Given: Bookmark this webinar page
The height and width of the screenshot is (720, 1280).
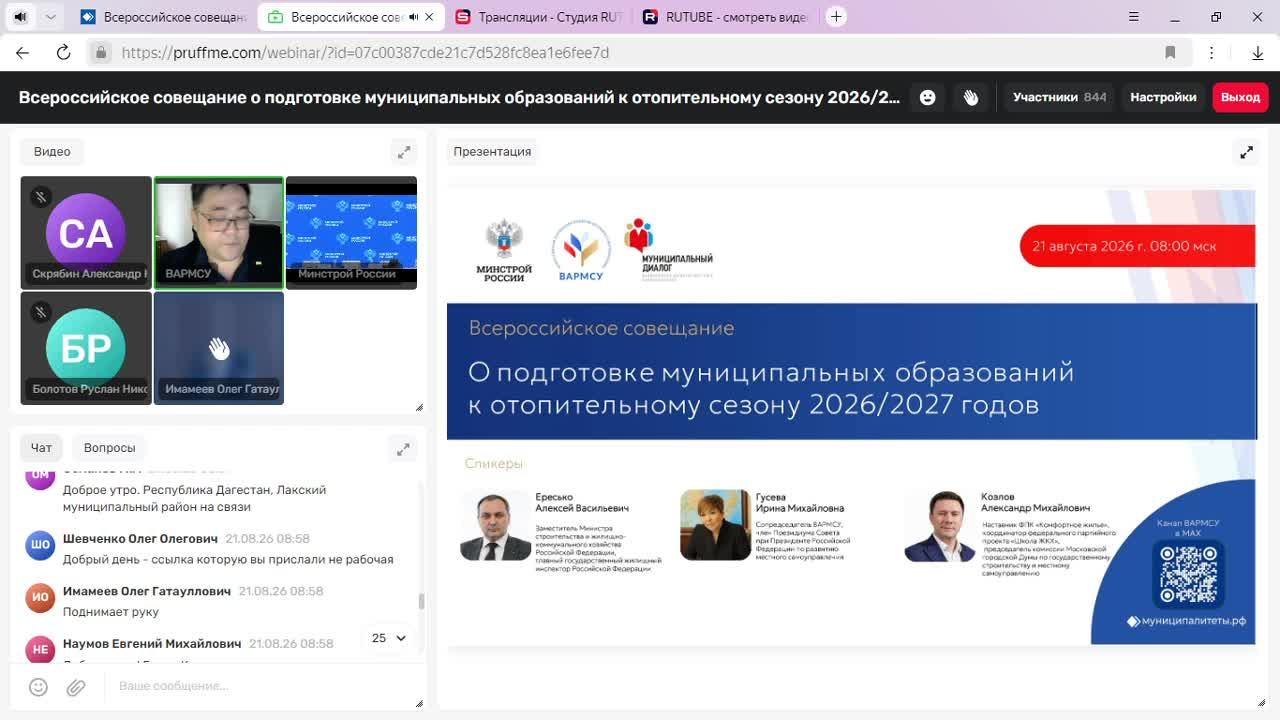Looking at the screenshot, I should click(x=1170, y=53).
